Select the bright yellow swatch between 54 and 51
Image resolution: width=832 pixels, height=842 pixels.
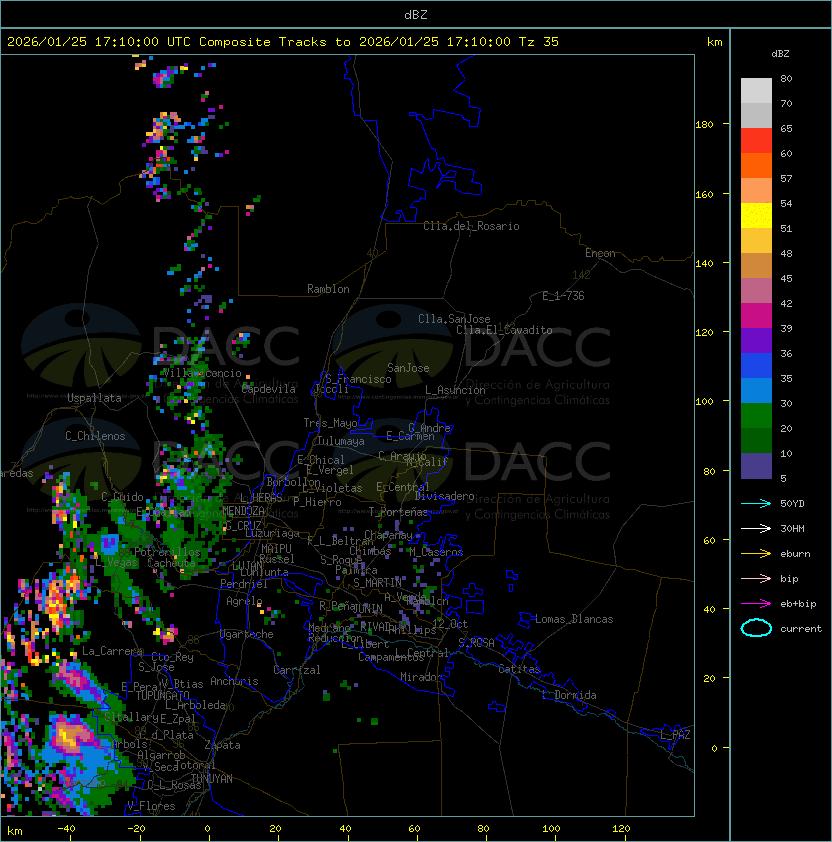756,216
